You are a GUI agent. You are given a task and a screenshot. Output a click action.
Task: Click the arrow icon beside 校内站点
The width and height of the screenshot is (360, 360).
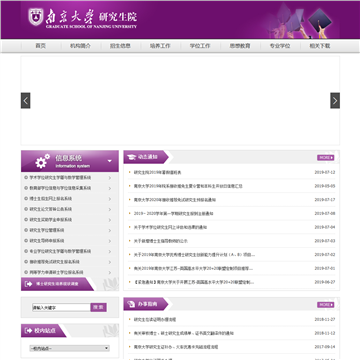[29, 331]
